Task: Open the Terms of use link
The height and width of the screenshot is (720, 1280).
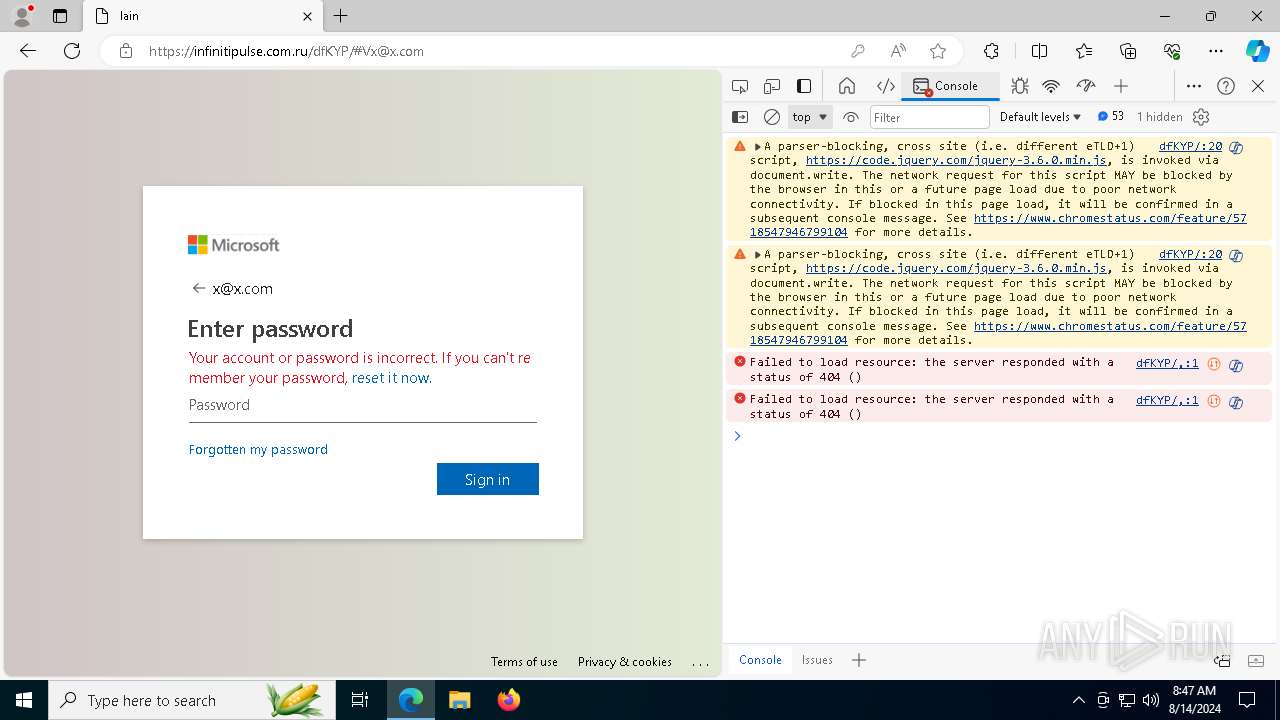Action: 524,662
